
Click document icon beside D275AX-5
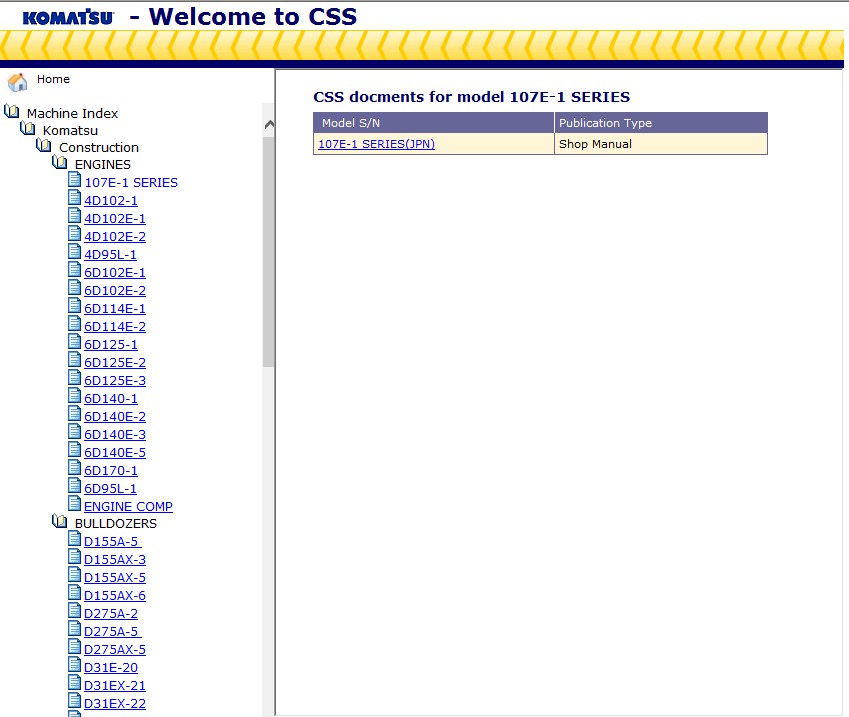point(75,647)
